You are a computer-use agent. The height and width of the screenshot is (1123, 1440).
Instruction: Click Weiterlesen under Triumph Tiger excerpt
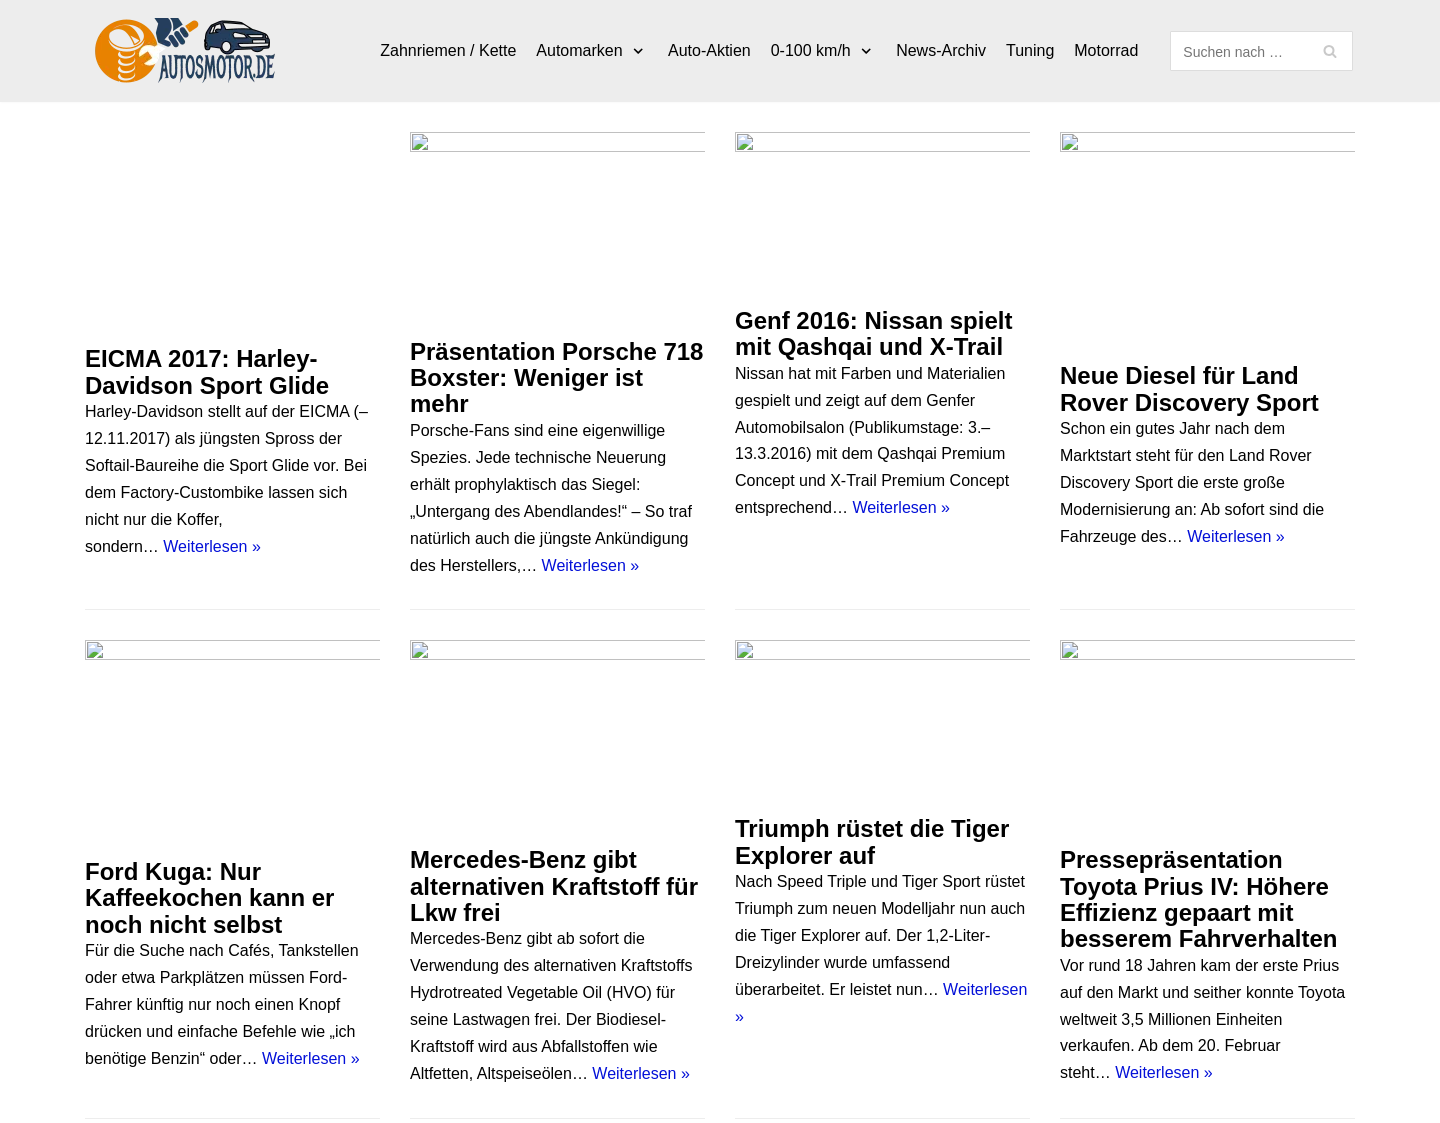pyautogui.click(x=984, y=990)
